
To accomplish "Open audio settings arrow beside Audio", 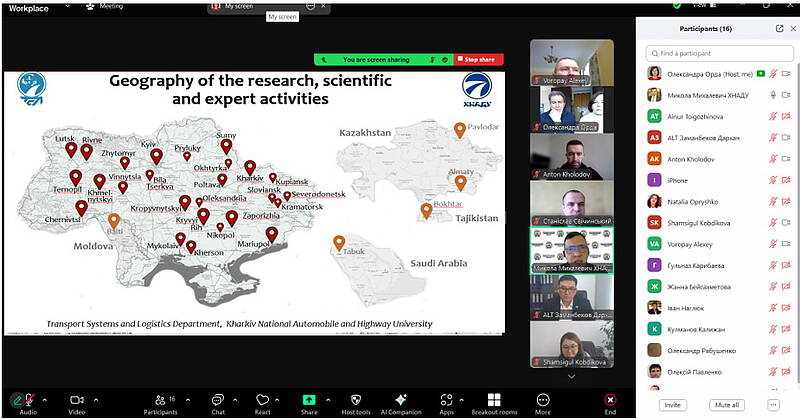I will [x=45, y=400].
